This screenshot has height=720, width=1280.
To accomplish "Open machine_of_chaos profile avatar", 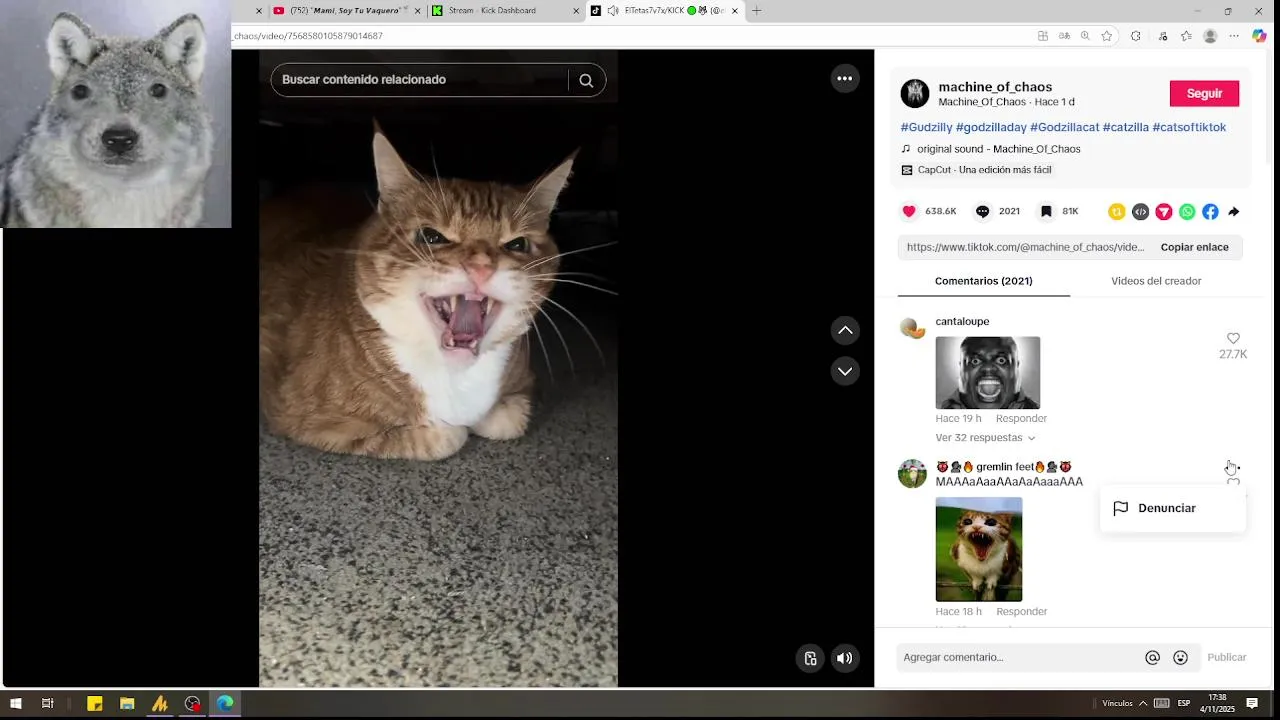I will [915, 93].
